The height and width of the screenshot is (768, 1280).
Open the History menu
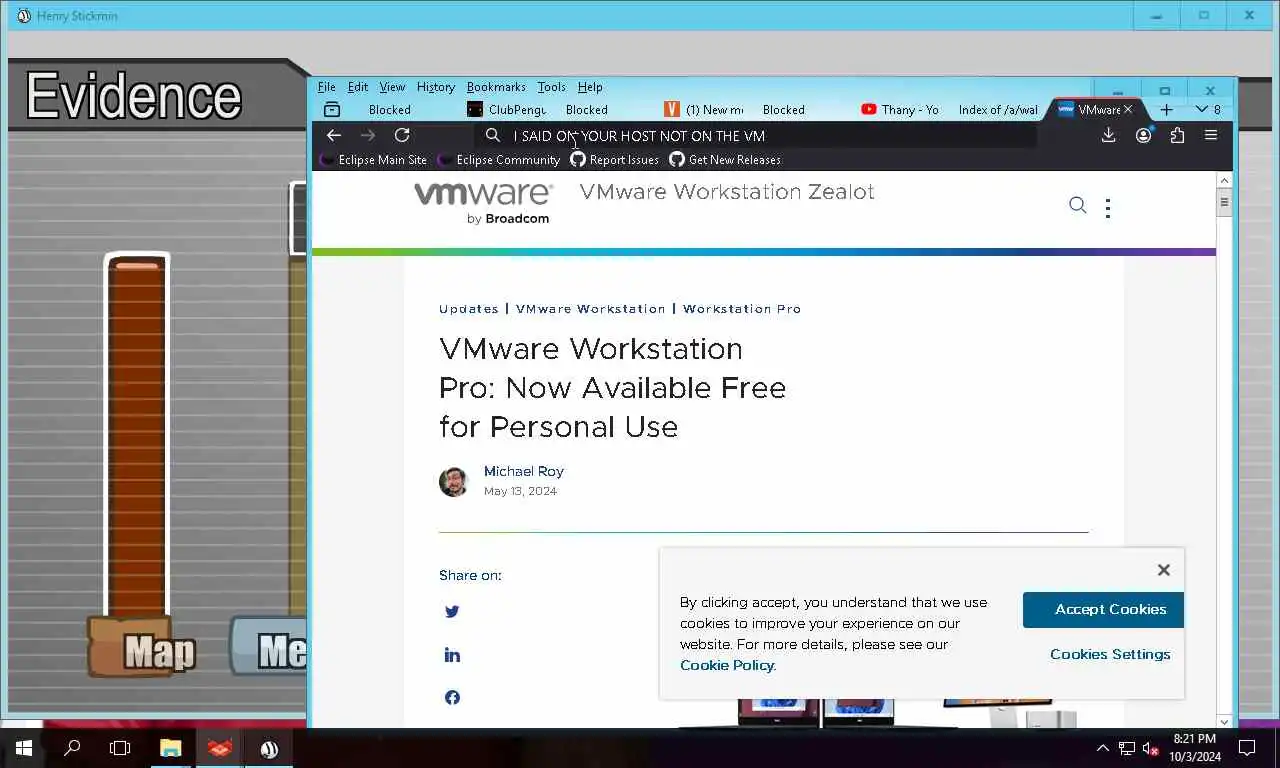pos(436,87)
